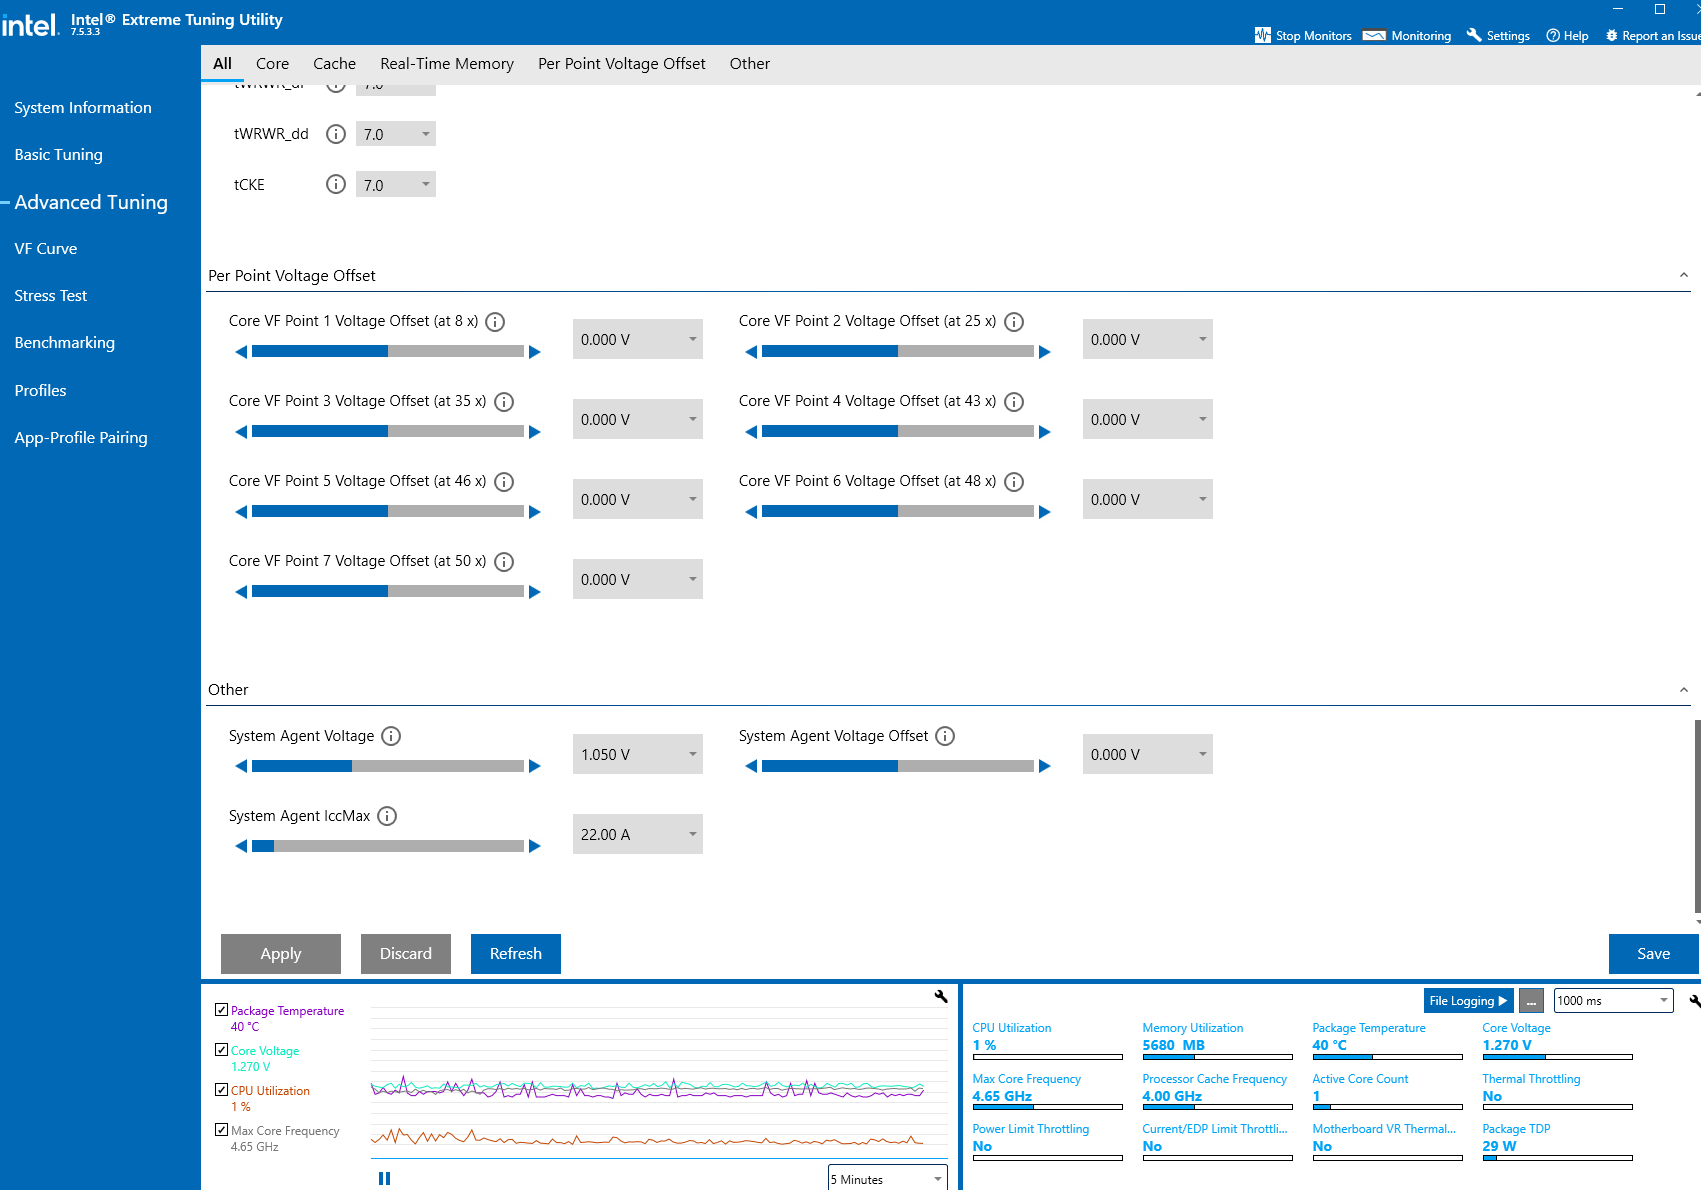Image resolution: width=1701 pixels, height=1190 pixels.
Task: Open Settings from top bar
Action: tap(1498, 35)
